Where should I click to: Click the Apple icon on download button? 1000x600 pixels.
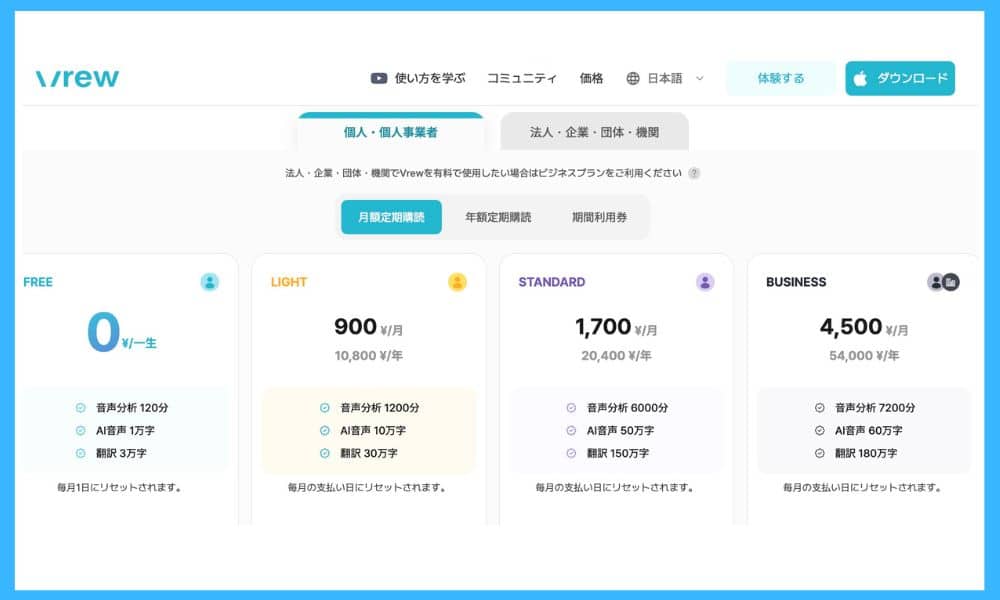pyautogui.click(x=860, y=78)
